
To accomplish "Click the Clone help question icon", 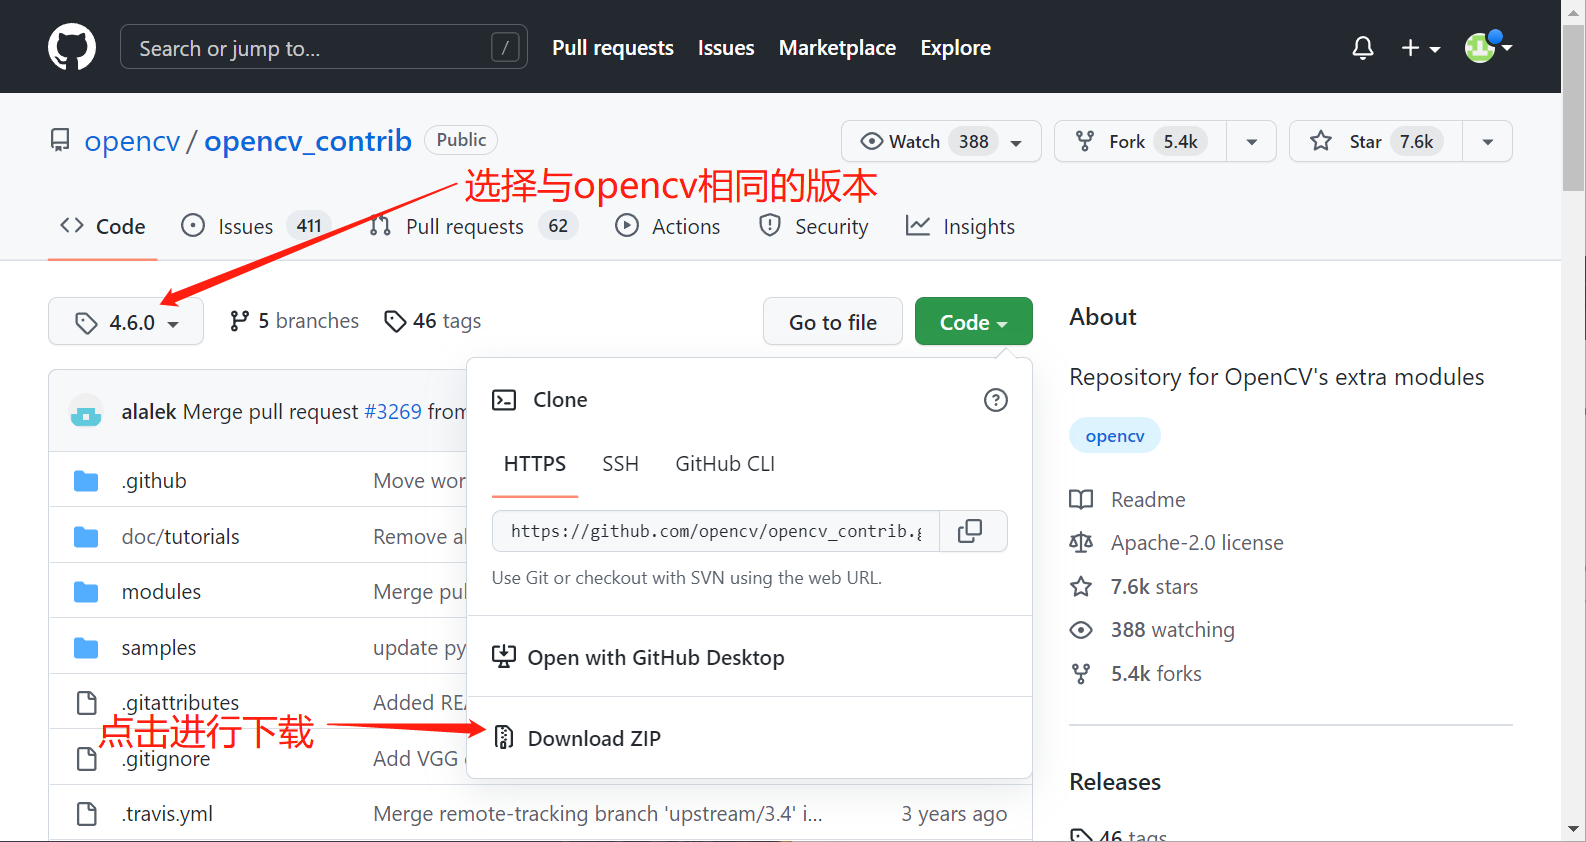I will pos(996,400).
